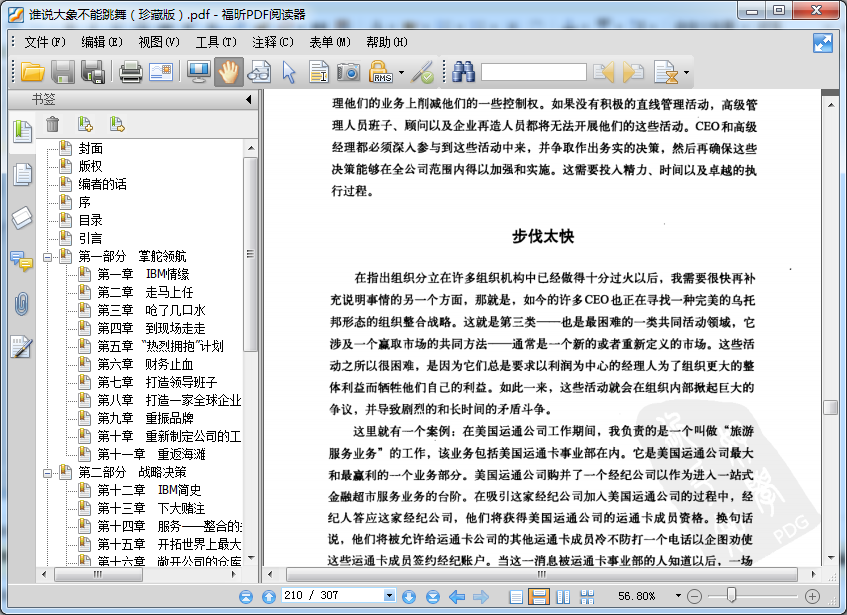The height and width of the screenshot is (615, 847).
Task: Click the add new bookmark icon
Action: pos(85,124)
